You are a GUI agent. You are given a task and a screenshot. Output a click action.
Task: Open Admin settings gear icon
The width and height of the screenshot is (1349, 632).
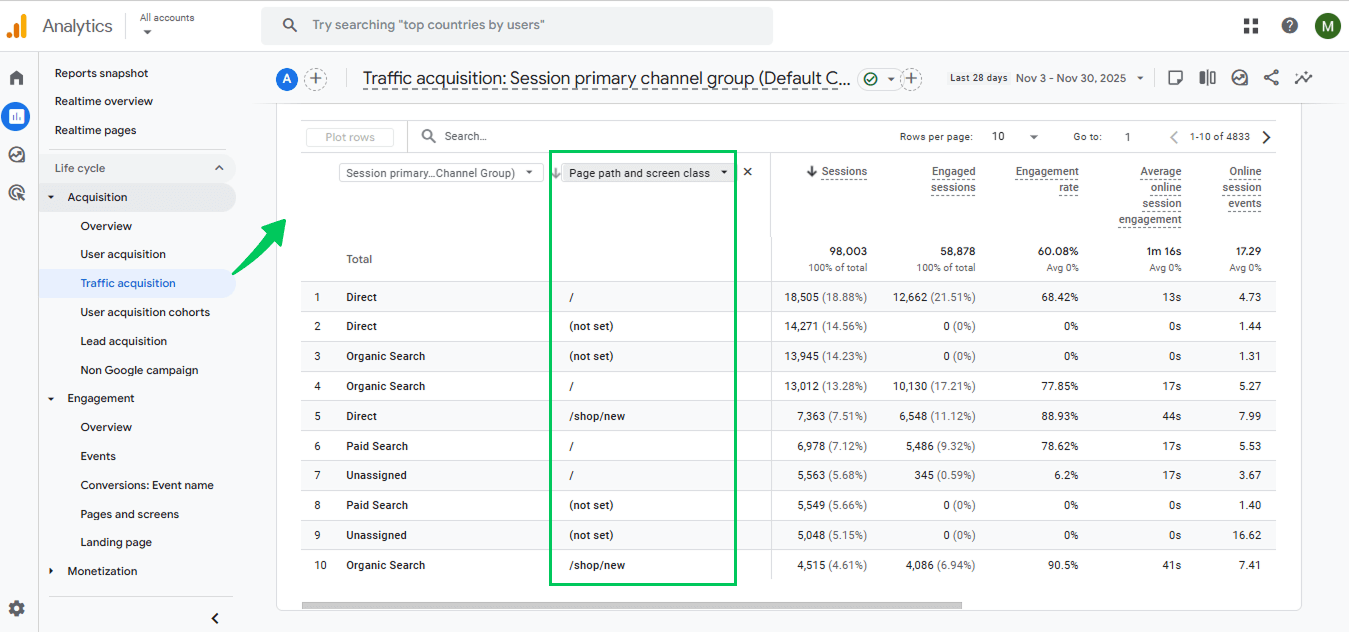pyautogui.click(x=16, y=608)
